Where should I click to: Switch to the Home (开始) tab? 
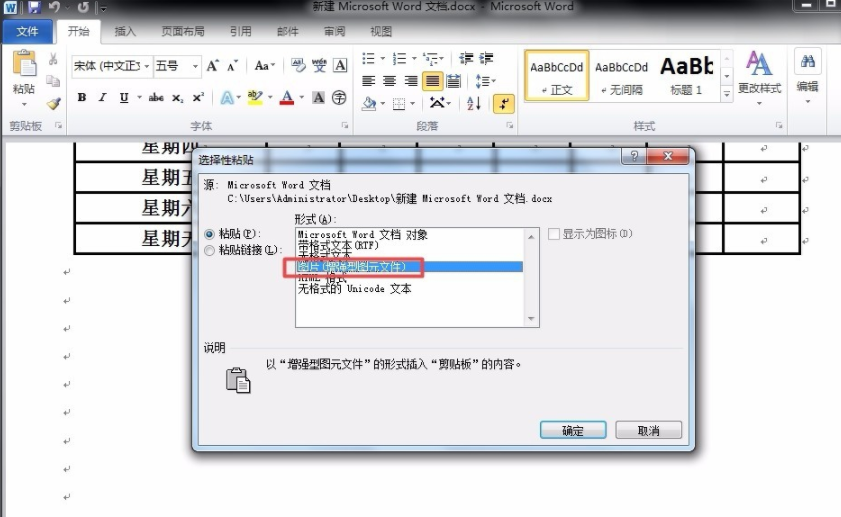tap(79, 31)
